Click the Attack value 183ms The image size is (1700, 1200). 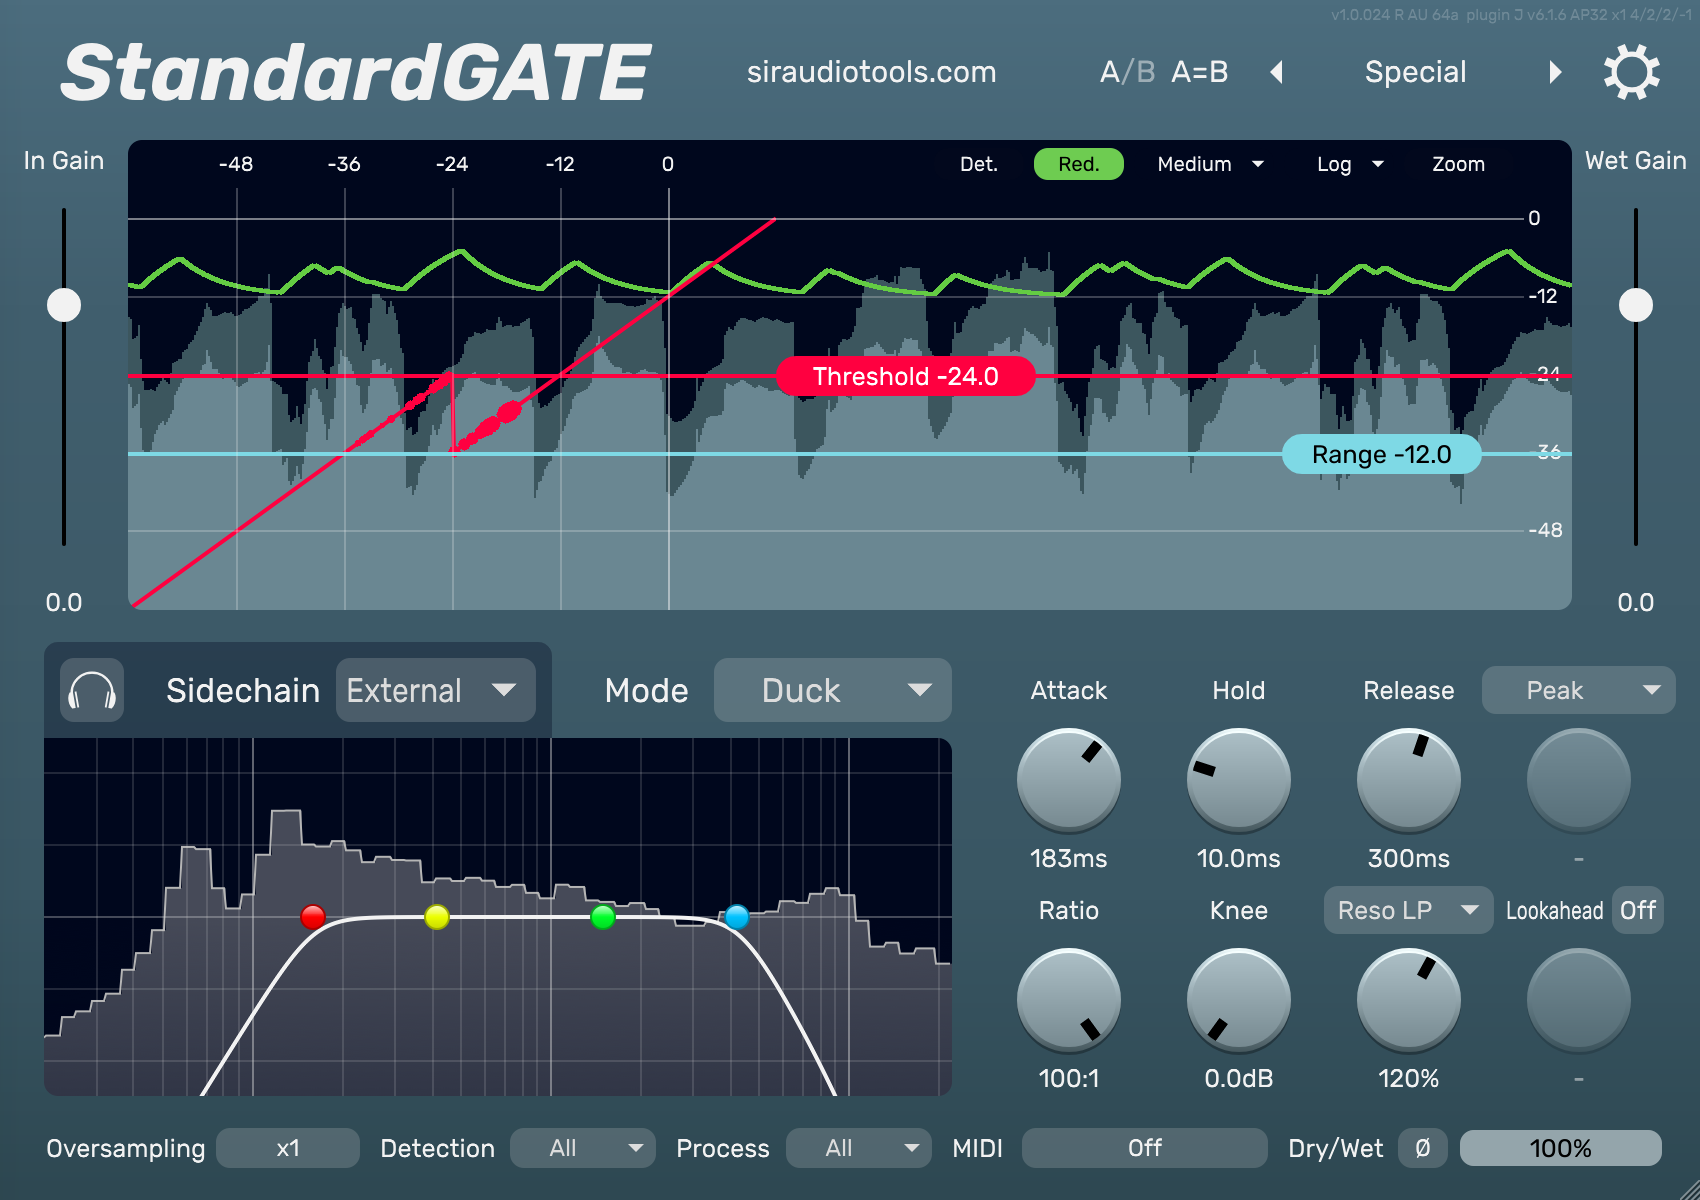point(1069,858)
